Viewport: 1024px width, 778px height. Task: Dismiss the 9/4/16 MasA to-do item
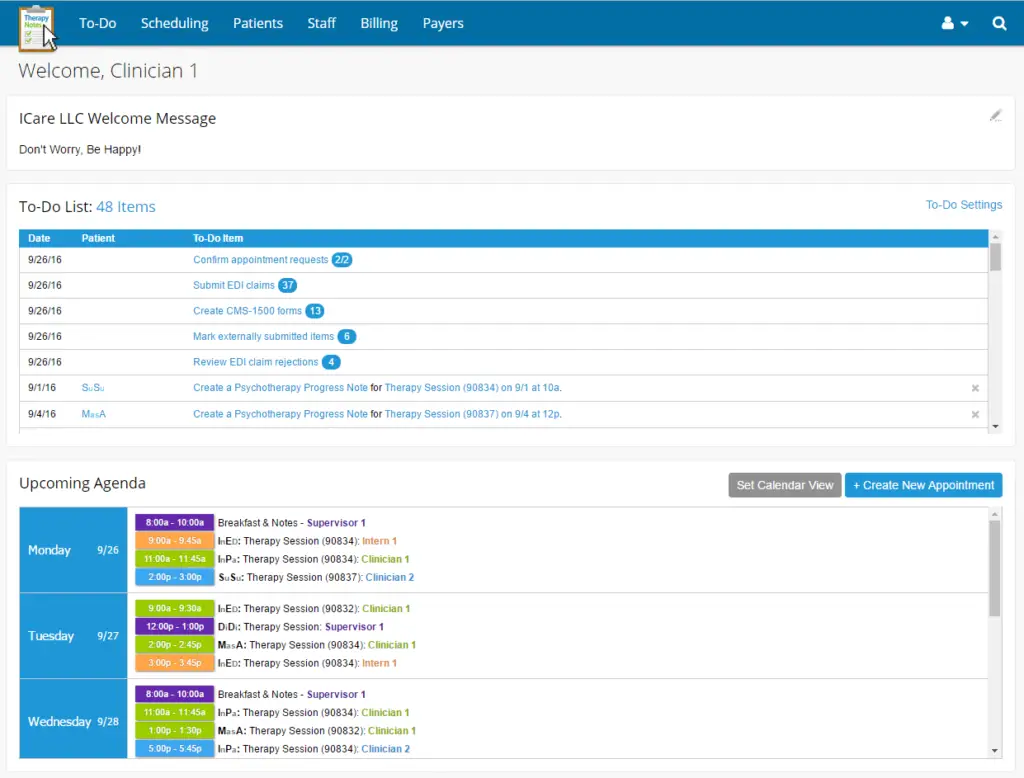click(x=975, y=414)
